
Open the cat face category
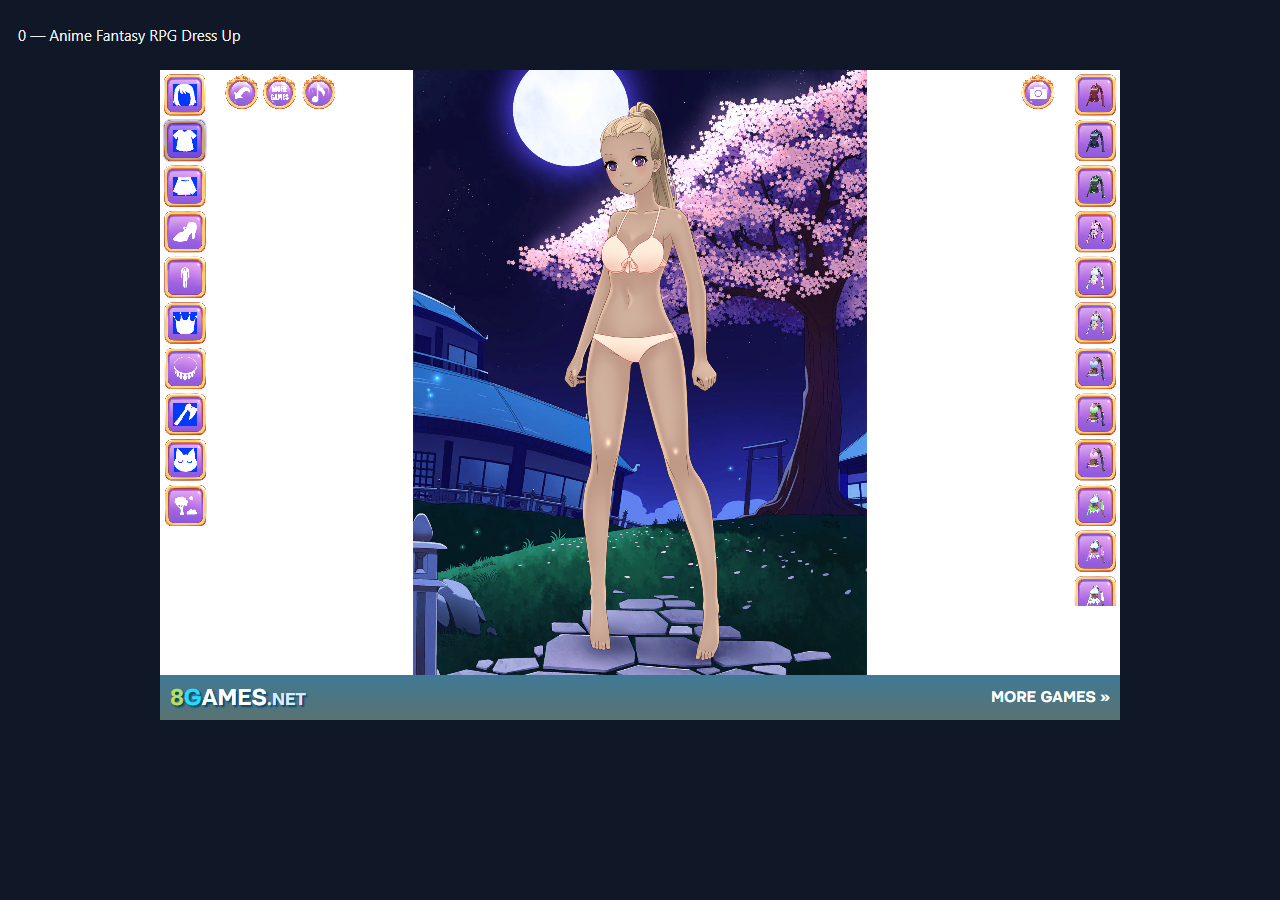coord(185,460)
